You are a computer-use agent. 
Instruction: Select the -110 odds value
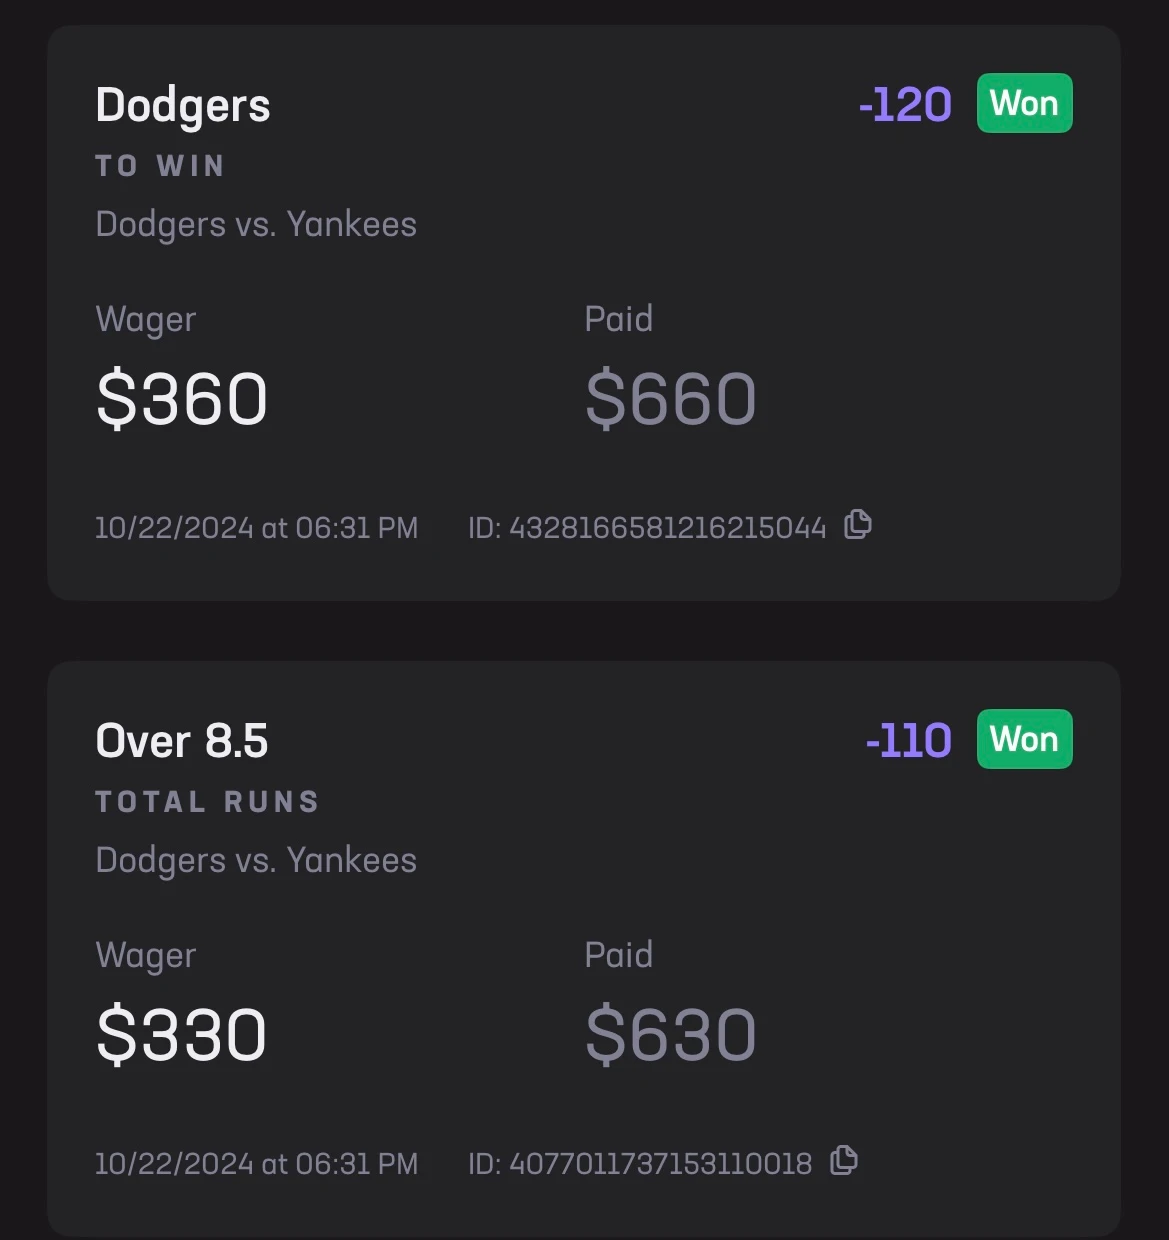tap(908, 740)
